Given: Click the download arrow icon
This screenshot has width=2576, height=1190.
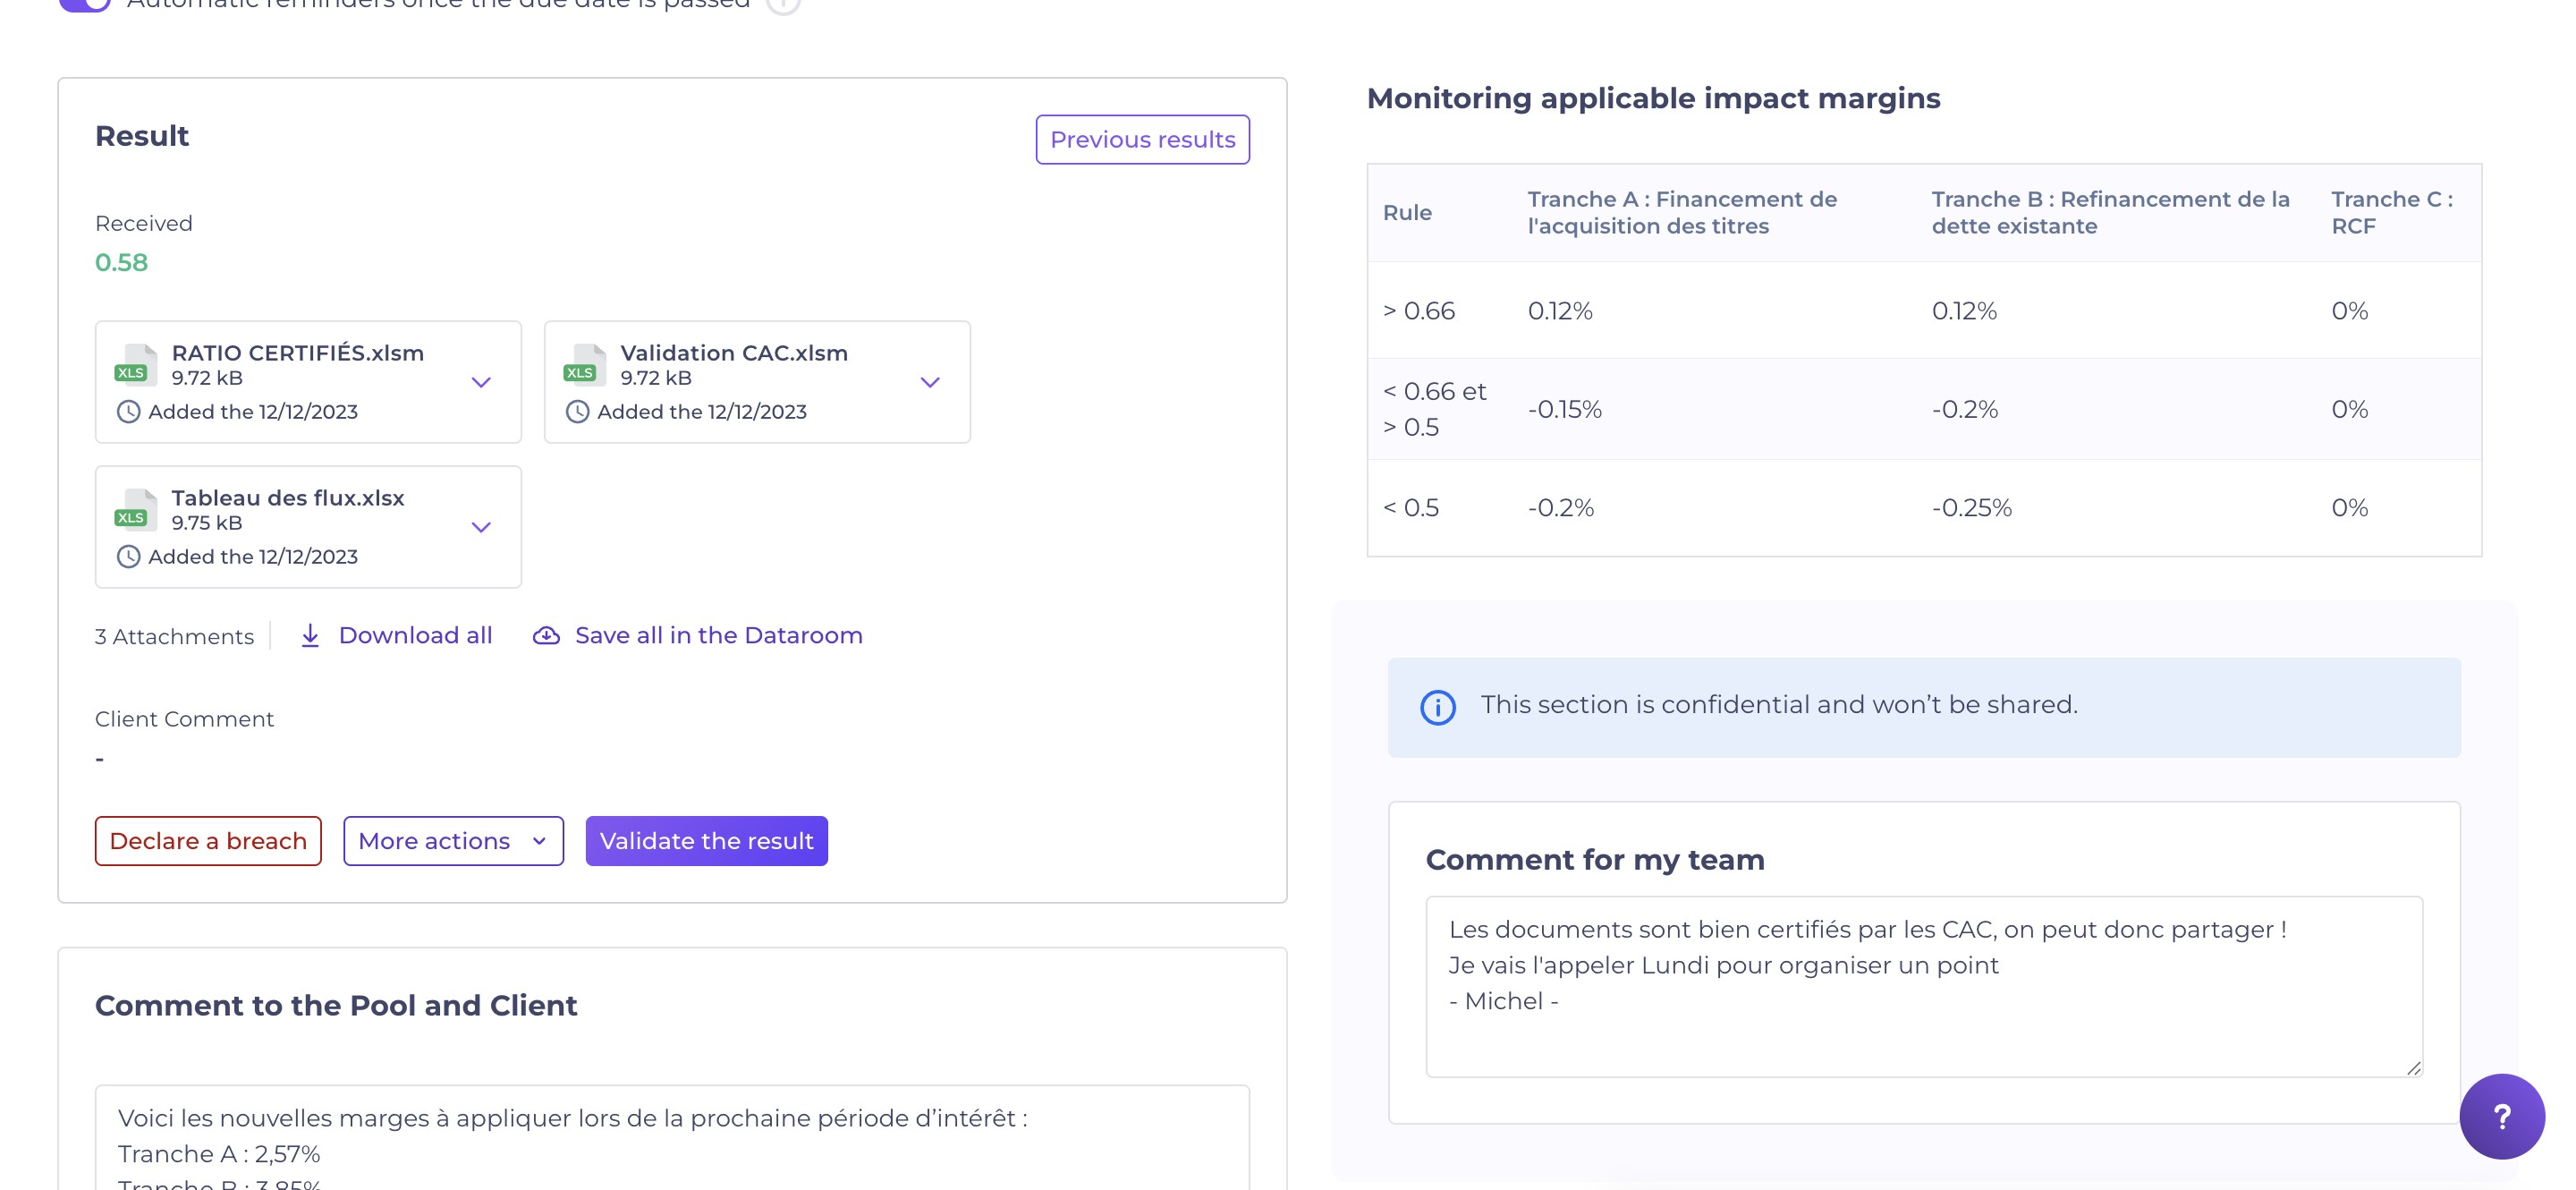Looking at the screenshot, I should coord(310,635).
